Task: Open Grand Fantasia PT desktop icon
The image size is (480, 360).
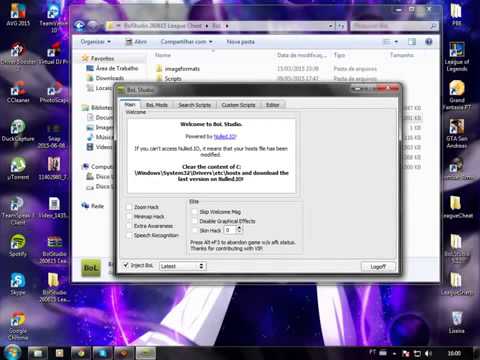Action: coord(456,95)
